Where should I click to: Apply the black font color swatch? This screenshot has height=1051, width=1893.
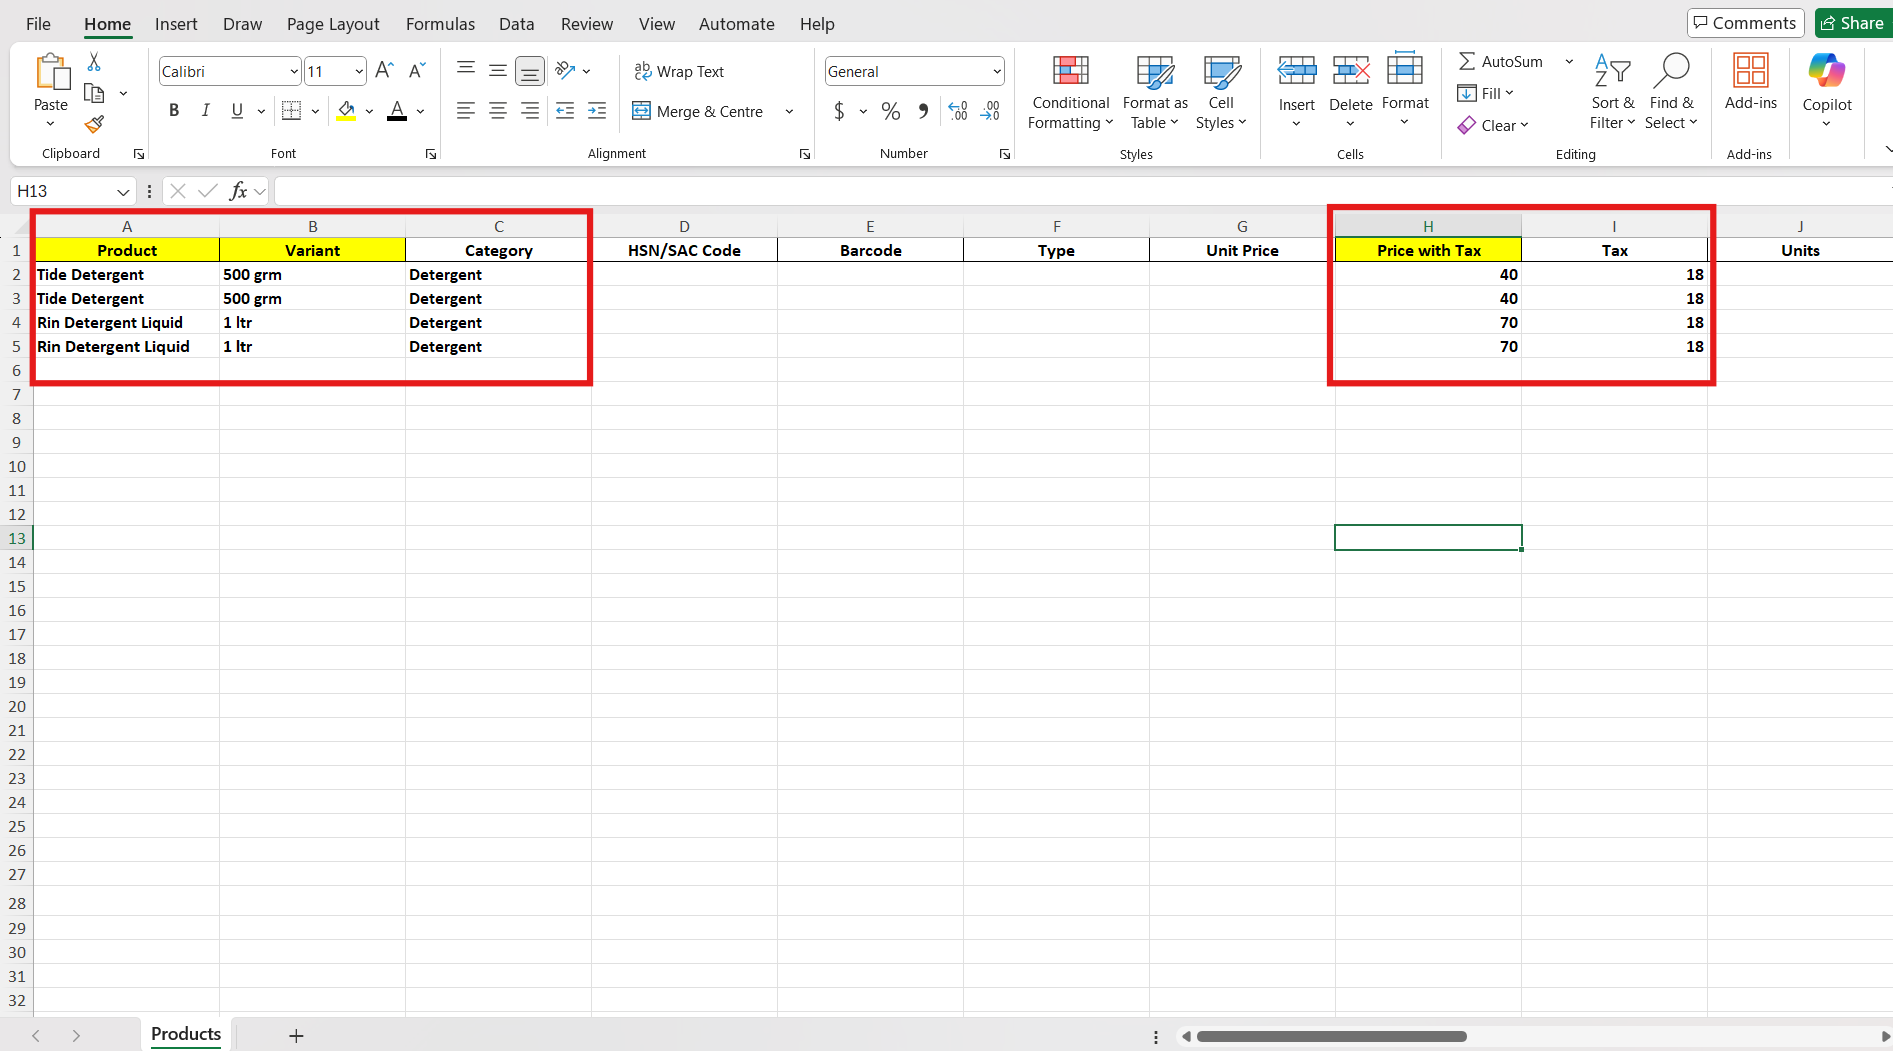397,111
